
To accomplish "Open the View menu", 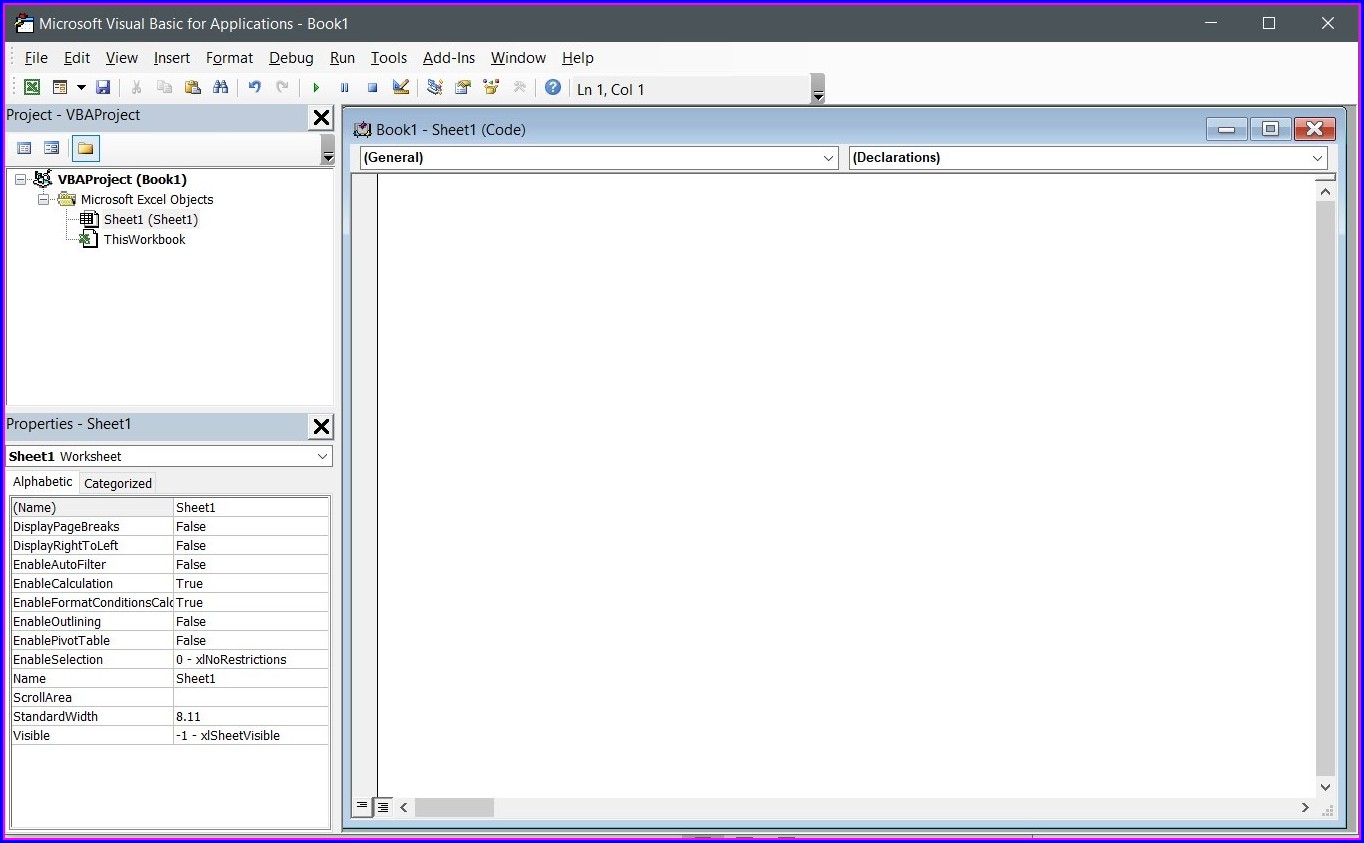I will [x=122, y=58].
